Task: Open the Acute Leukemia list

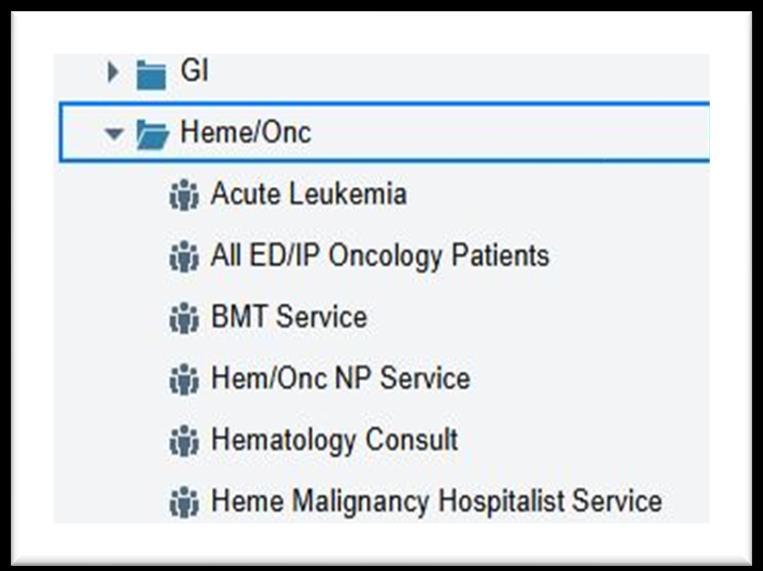Action: click(308, 194)
